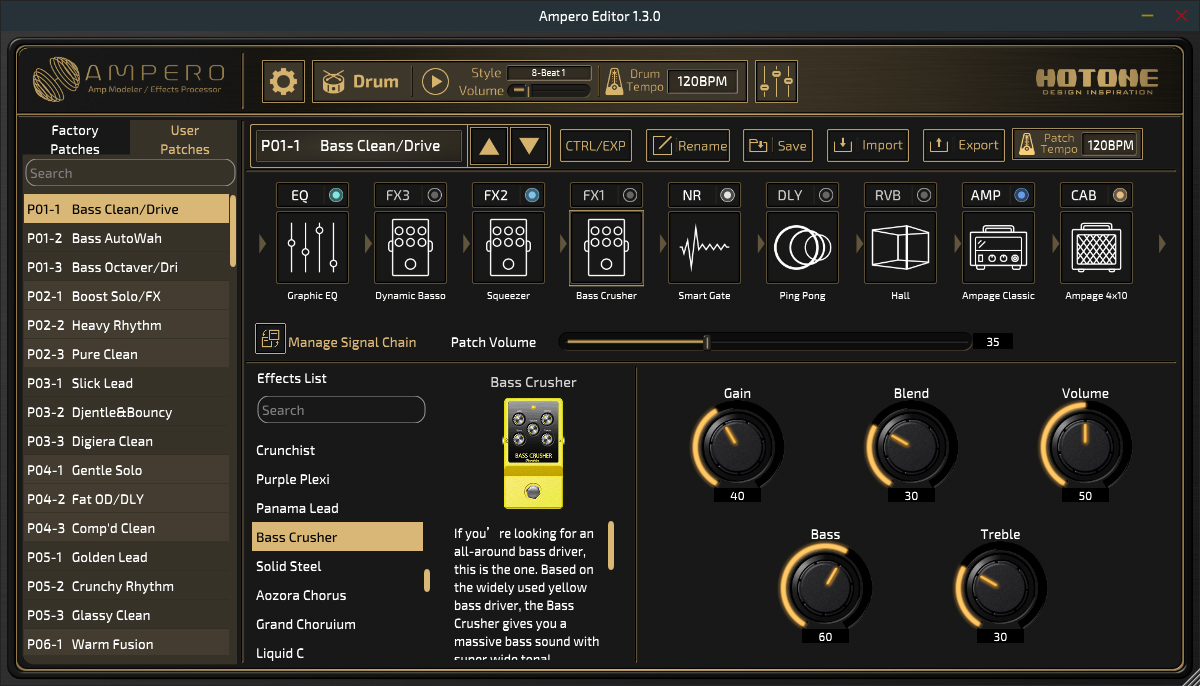This screenshot has width=1200, height=686.
Task: Click the Drum icon button
Action: [334, 82]
